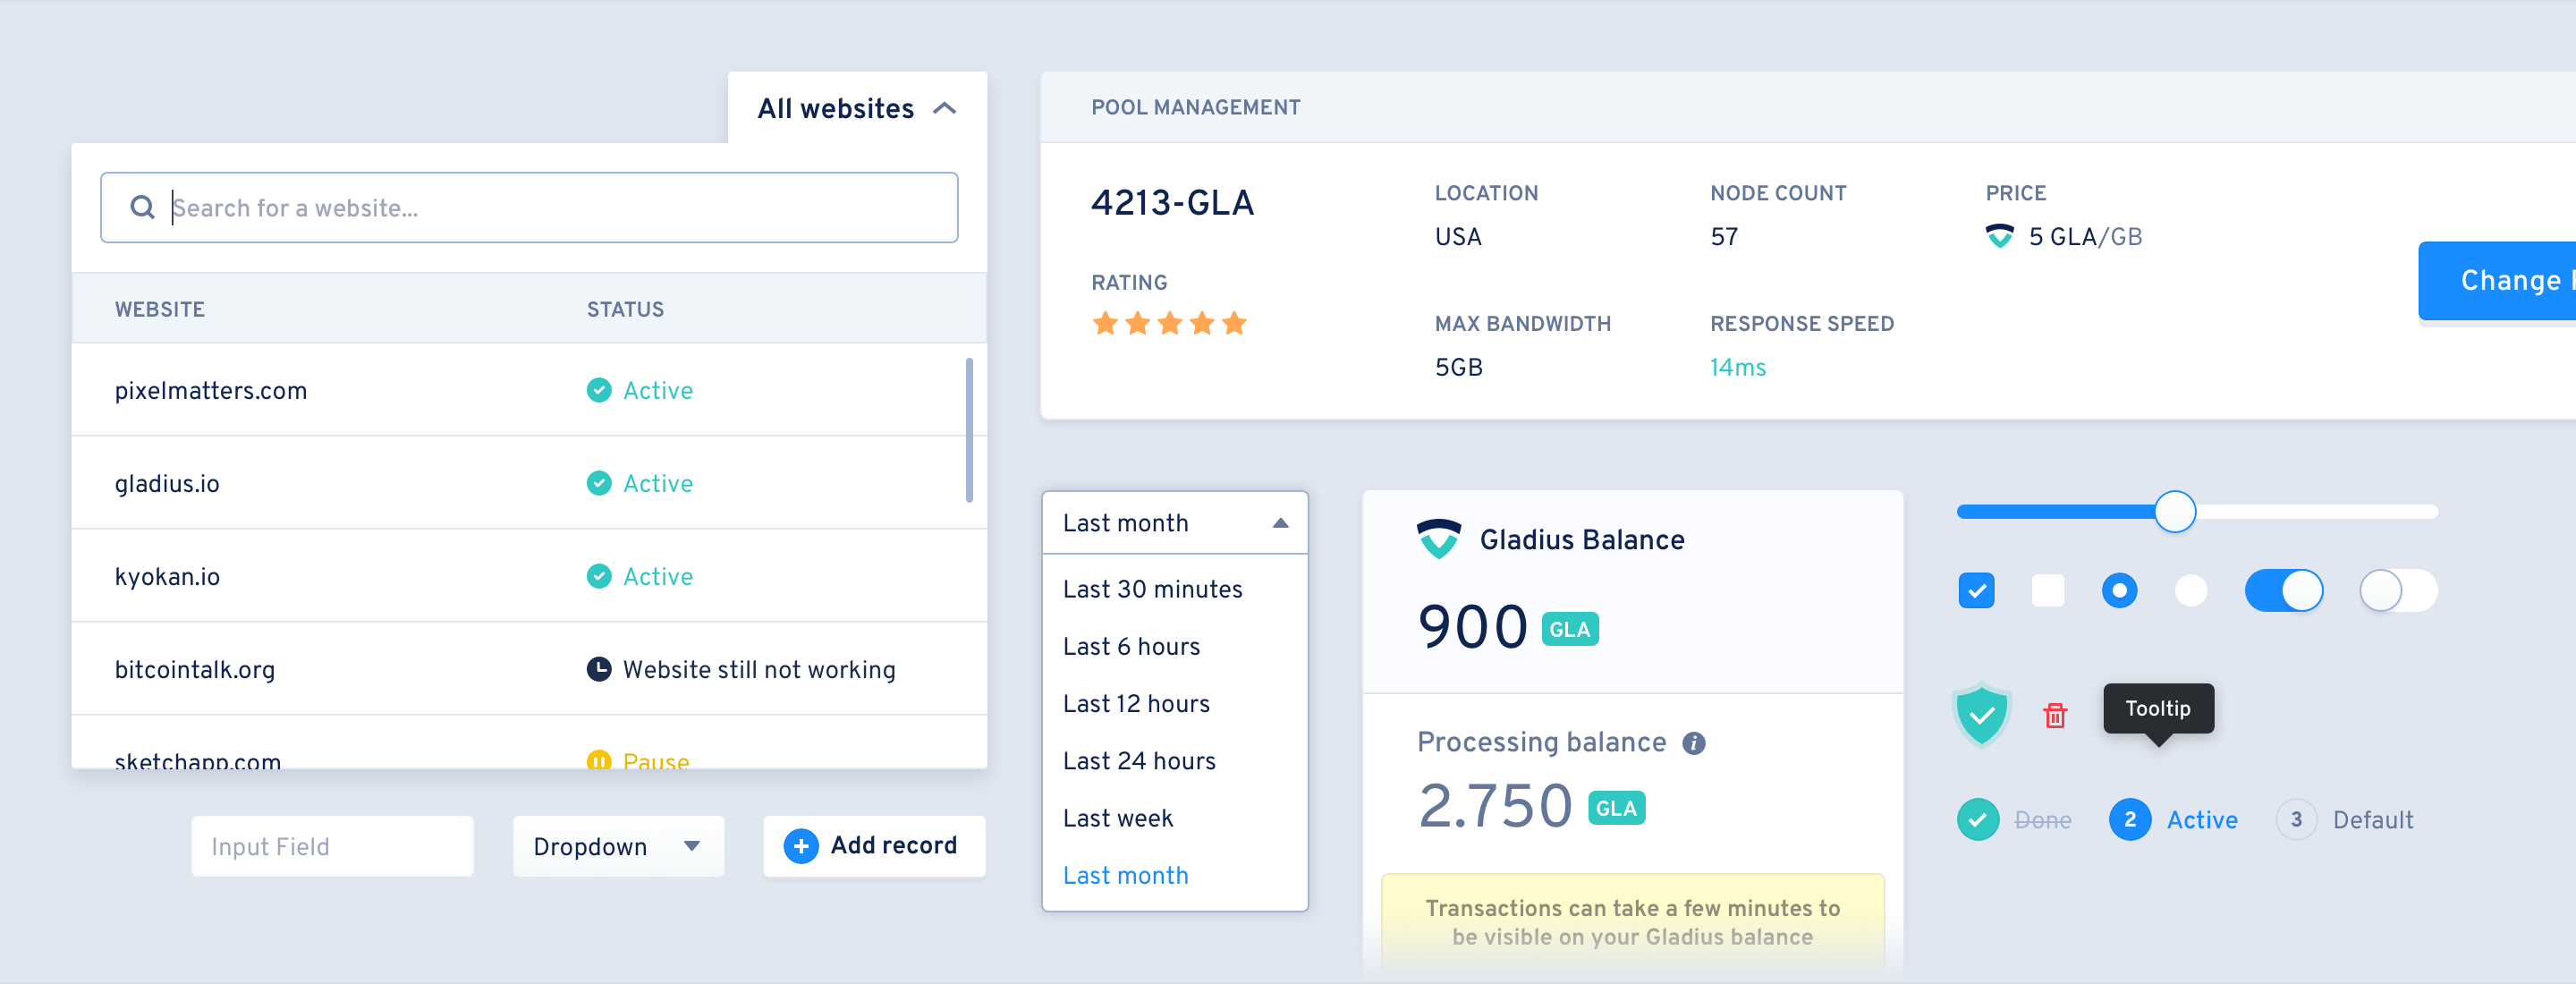This screenshot has height=984, width=2576.
Task: Click the blue plus icon on Add record
Action: click(800, 846)
